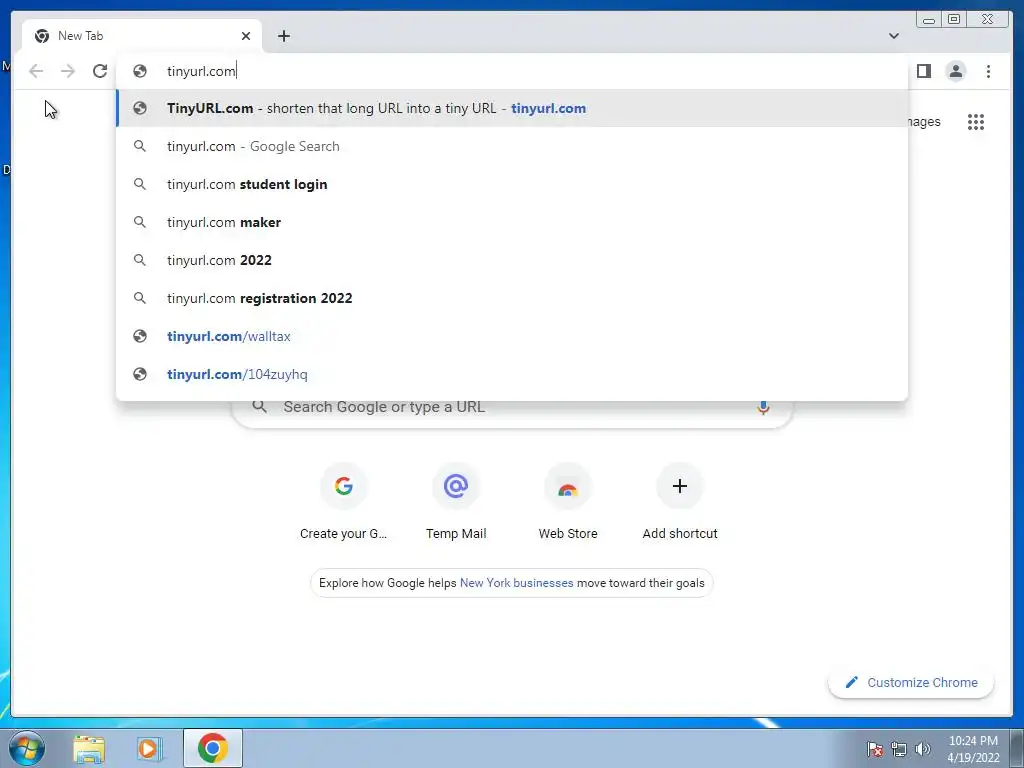
Task: Choose the TinyURL.com site suggestion
Action: (x=512, y=108)
